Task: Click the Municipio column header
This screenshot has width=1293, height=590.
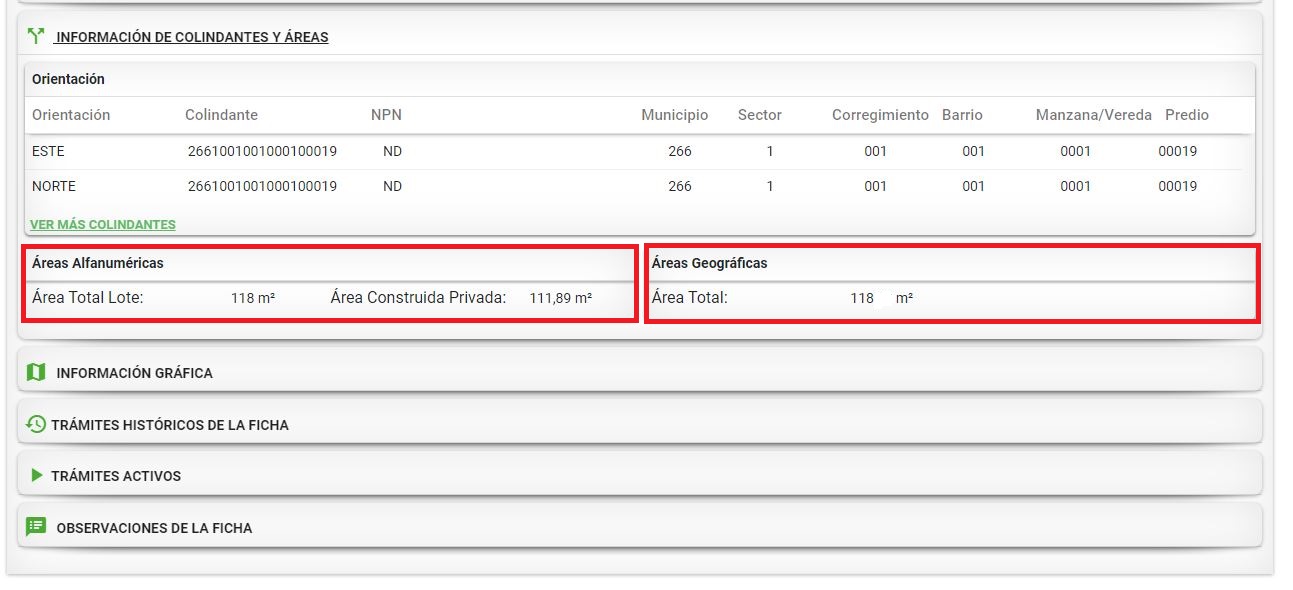Action: 674,115
